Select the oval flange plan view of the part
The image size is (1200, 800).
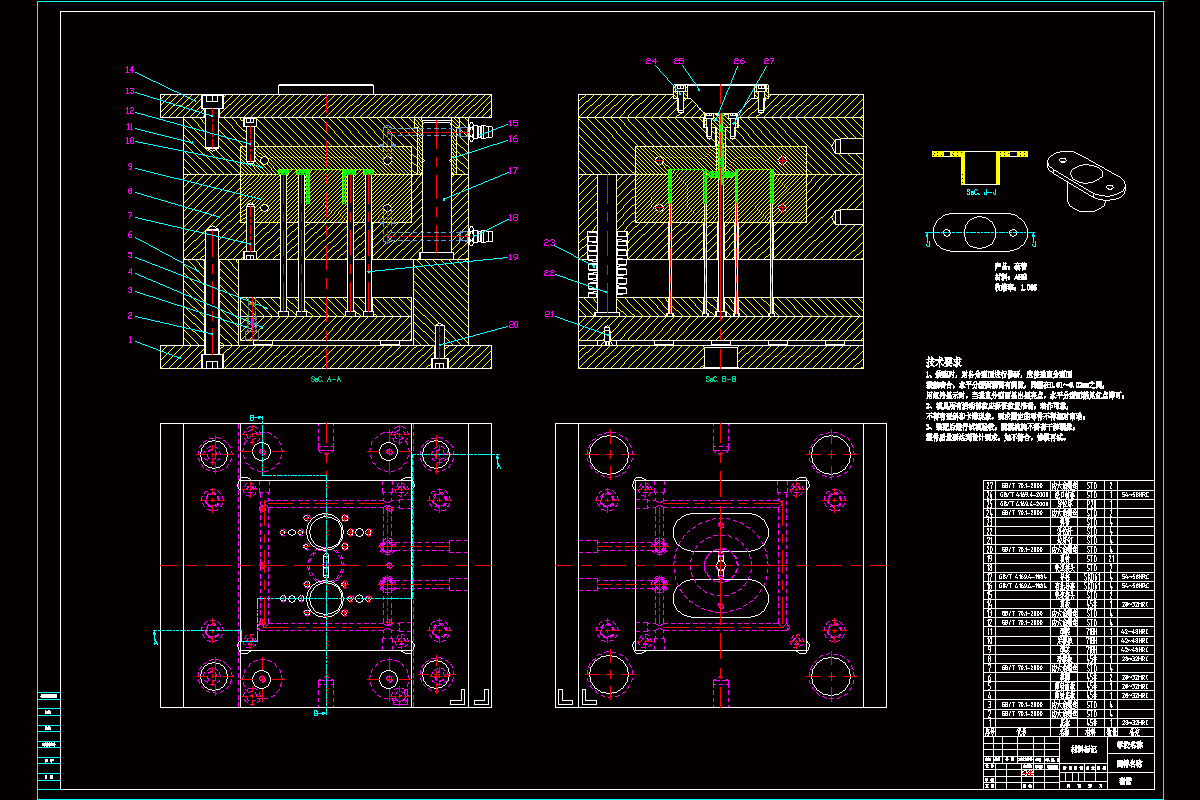tap(982, 234)
